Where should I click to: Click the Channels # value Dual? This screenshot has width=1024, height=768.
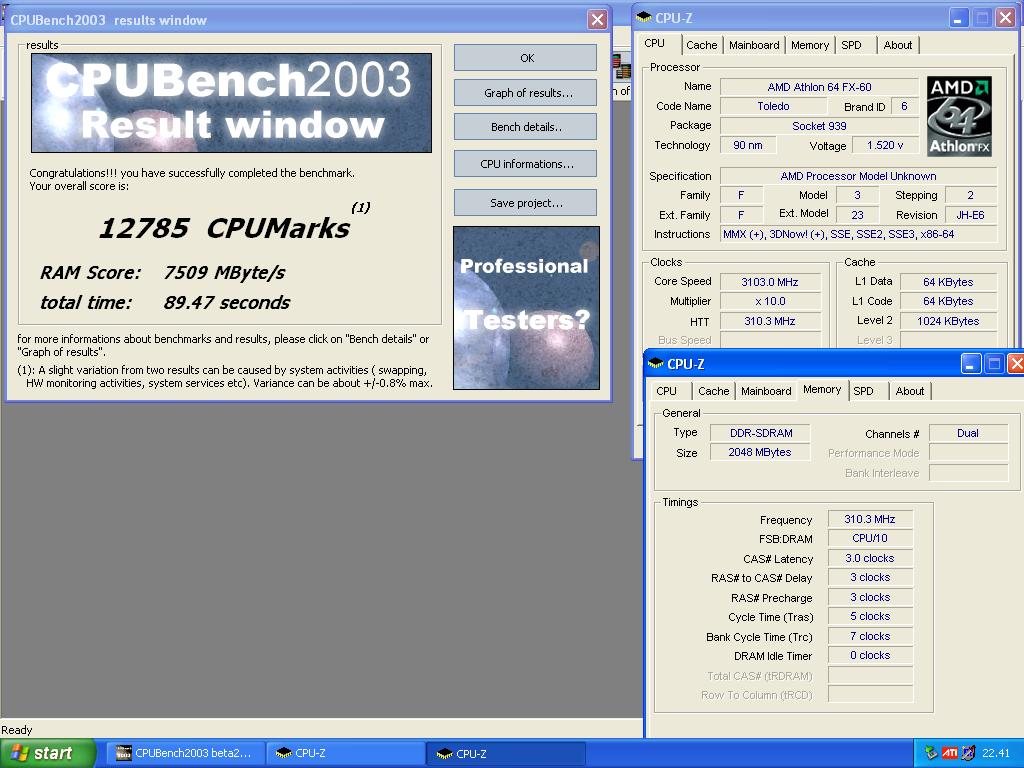pyautogui.click(x=968, y=433)
